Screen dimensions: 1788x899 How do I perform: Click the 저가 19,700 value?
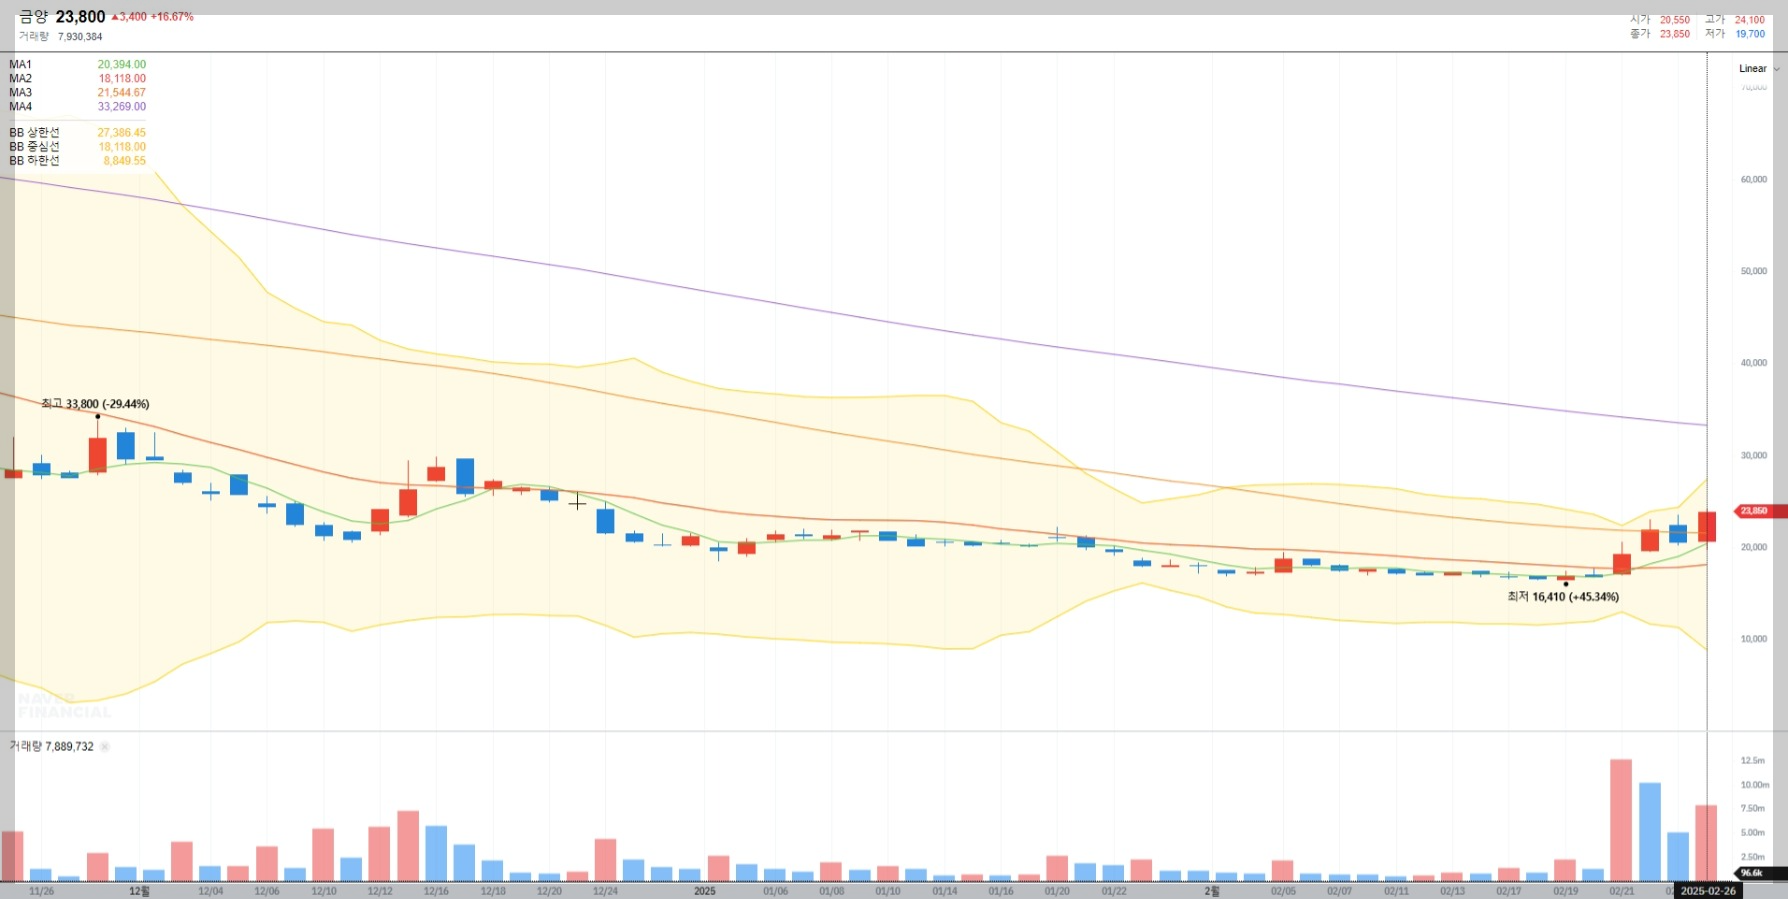[x=1735, y=34]
